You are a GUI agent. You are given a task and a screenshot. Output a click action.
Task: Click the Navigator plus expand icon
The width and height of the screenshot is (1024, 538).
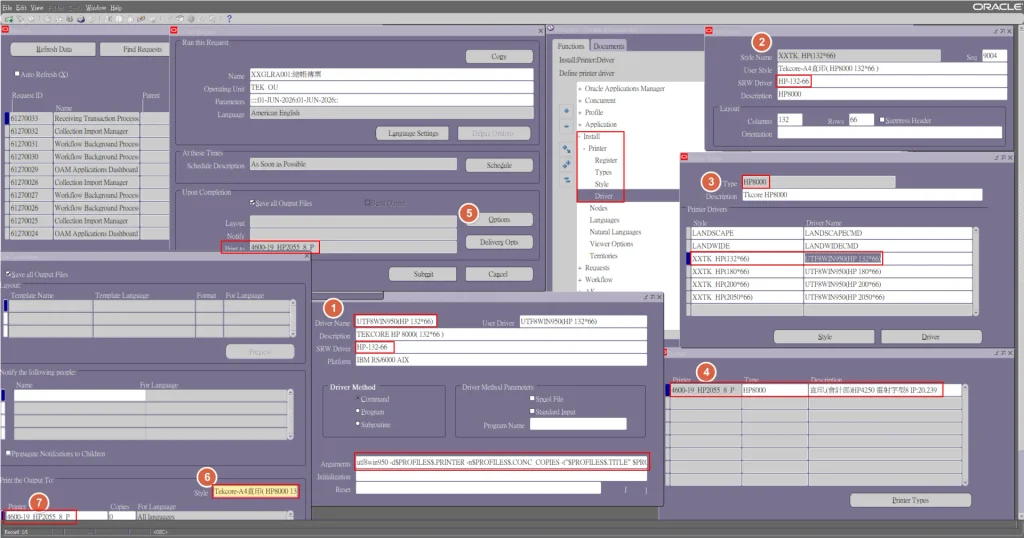point(566,111)
